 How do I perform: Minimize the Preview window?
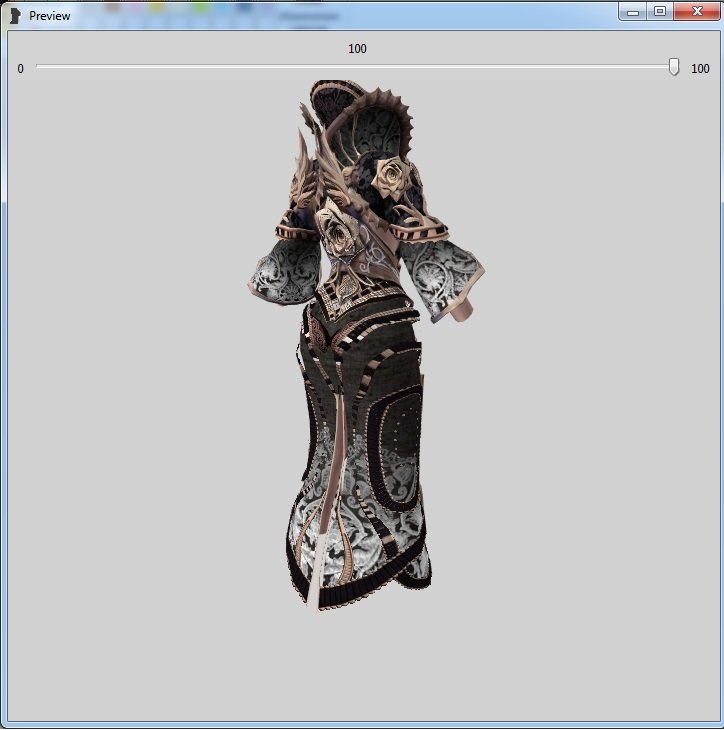(632, 12)
